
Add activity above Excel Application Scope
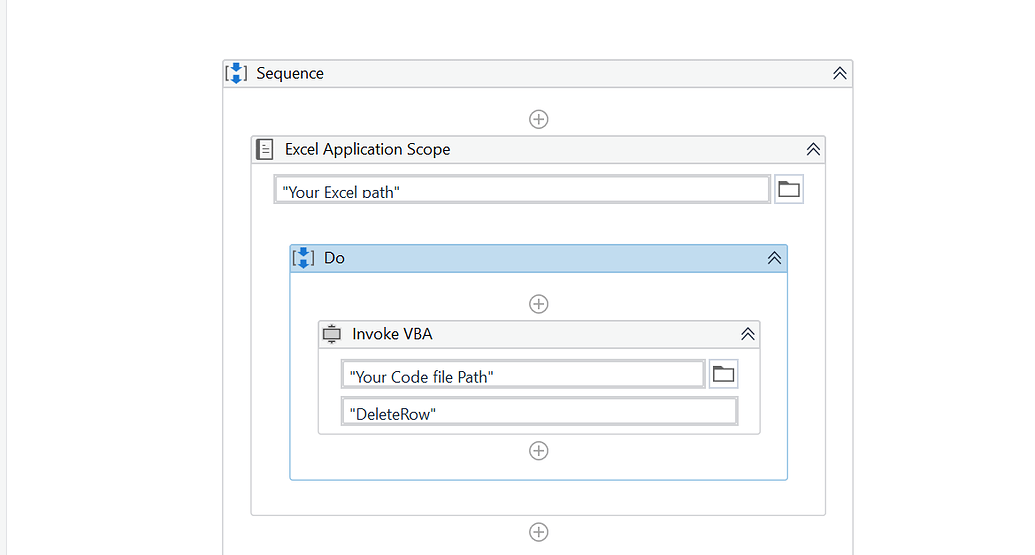(x=538, y=119)
